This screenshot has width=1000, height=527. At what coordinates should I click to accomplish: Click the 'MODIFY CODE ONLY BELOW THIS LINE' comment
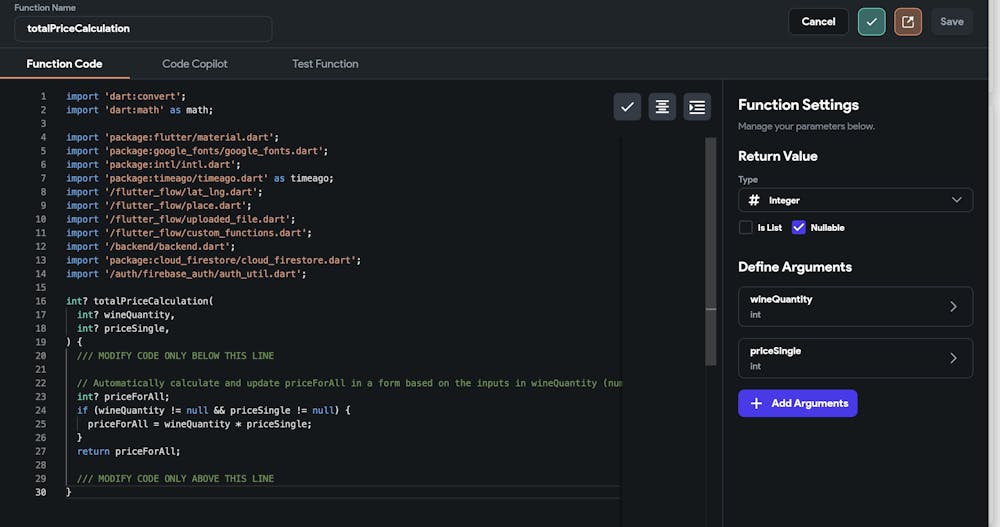coord(175,356)
